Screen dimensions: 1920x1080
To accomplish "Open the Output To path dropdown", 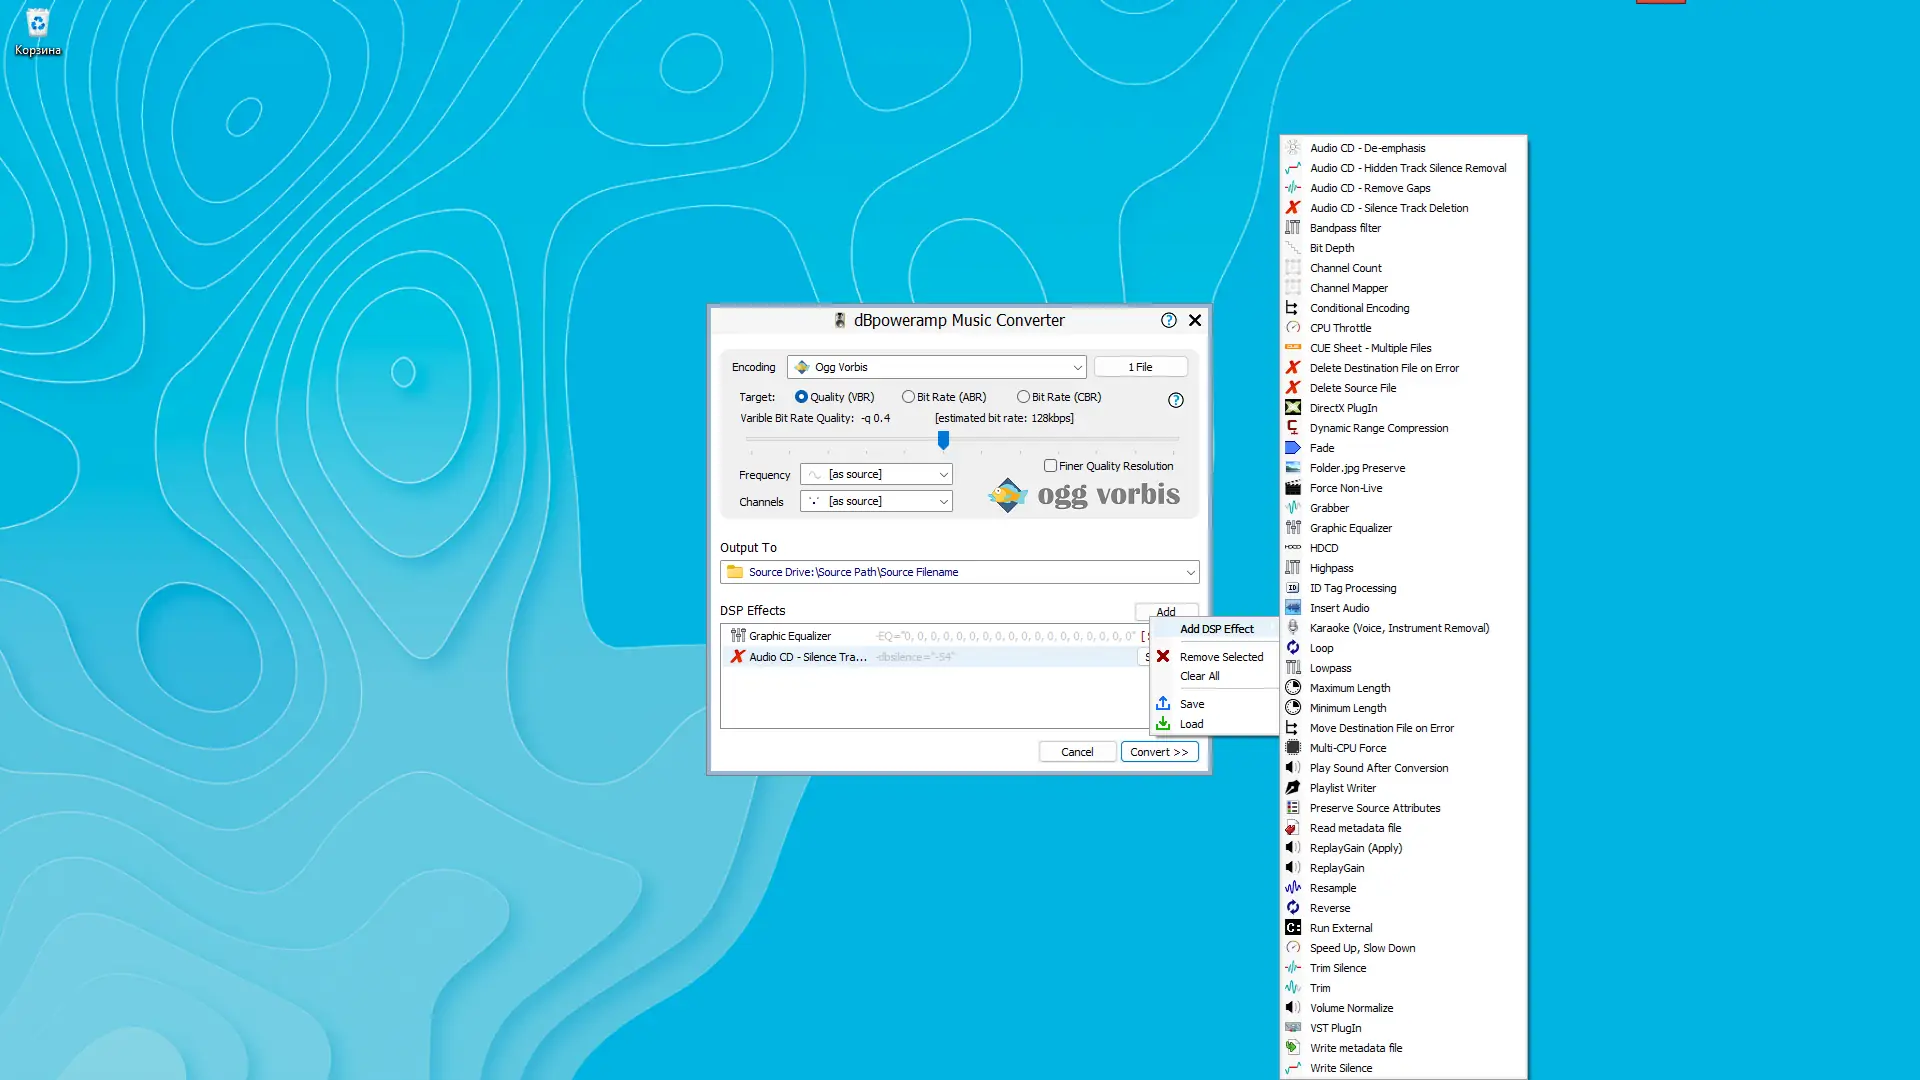I will (x=1190, y=572).
